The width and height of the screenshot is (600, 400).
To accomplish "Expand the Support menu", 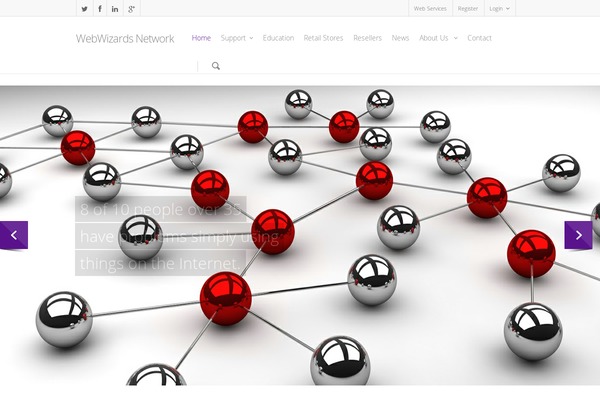I will [x=237, y=38].
